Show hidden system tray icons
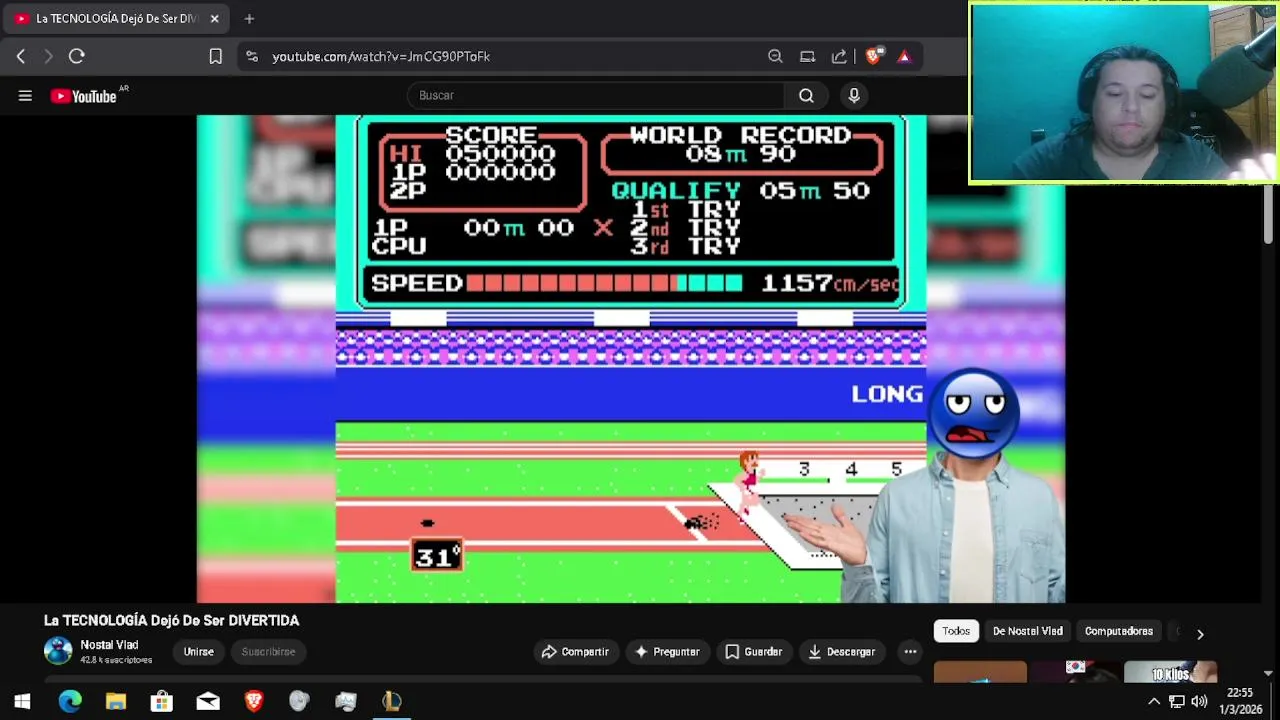 [x=1153, y=701]
